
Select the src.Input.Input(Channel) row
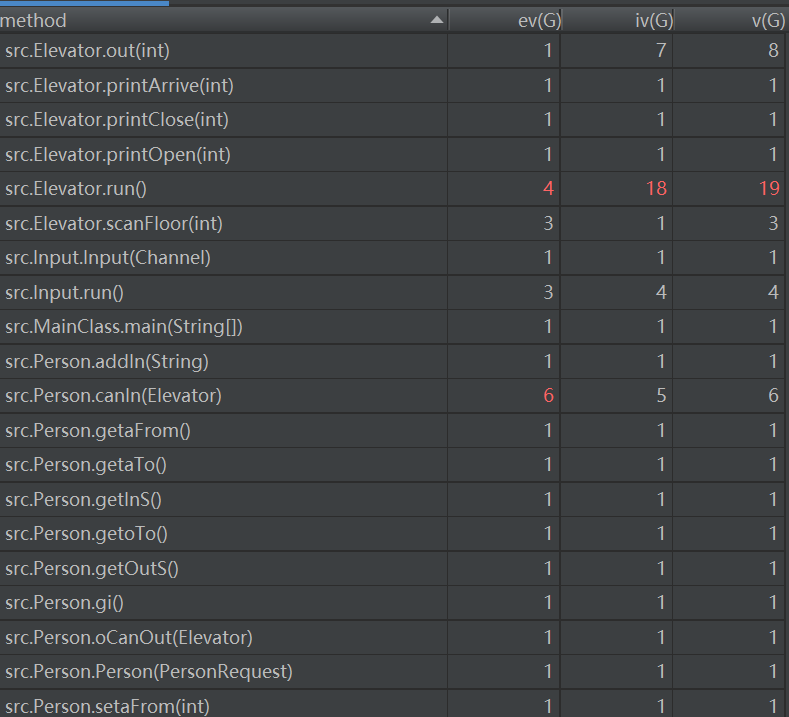[392, 258]
